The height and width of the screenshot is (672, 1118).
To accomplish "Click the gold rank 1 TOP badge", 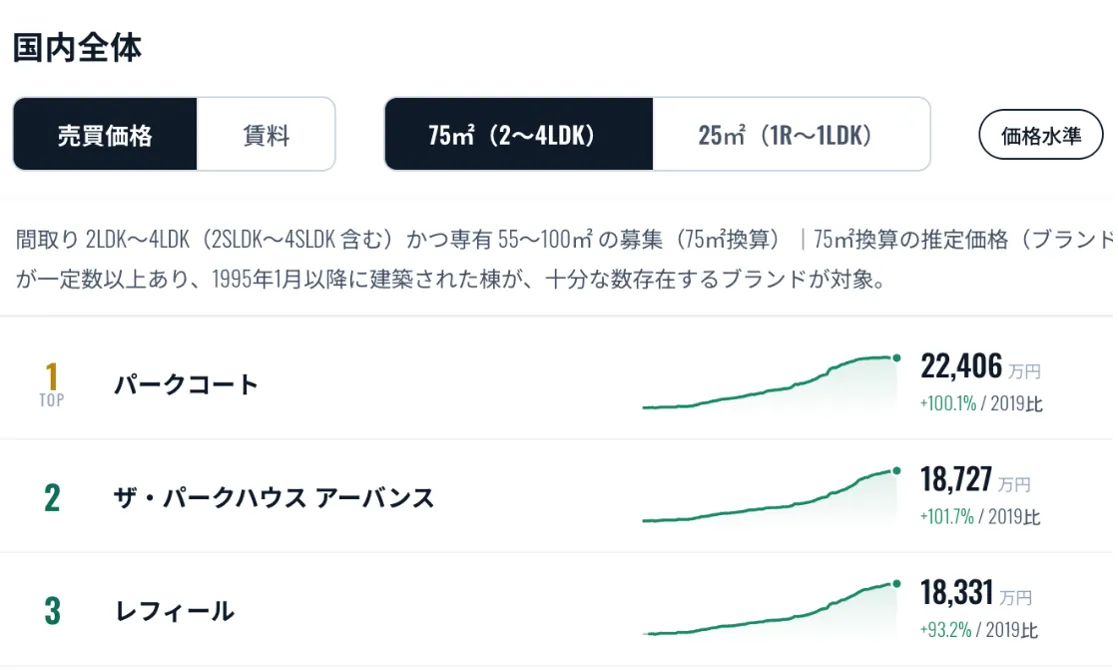I will pyautogui.click(x=51, y=384).
